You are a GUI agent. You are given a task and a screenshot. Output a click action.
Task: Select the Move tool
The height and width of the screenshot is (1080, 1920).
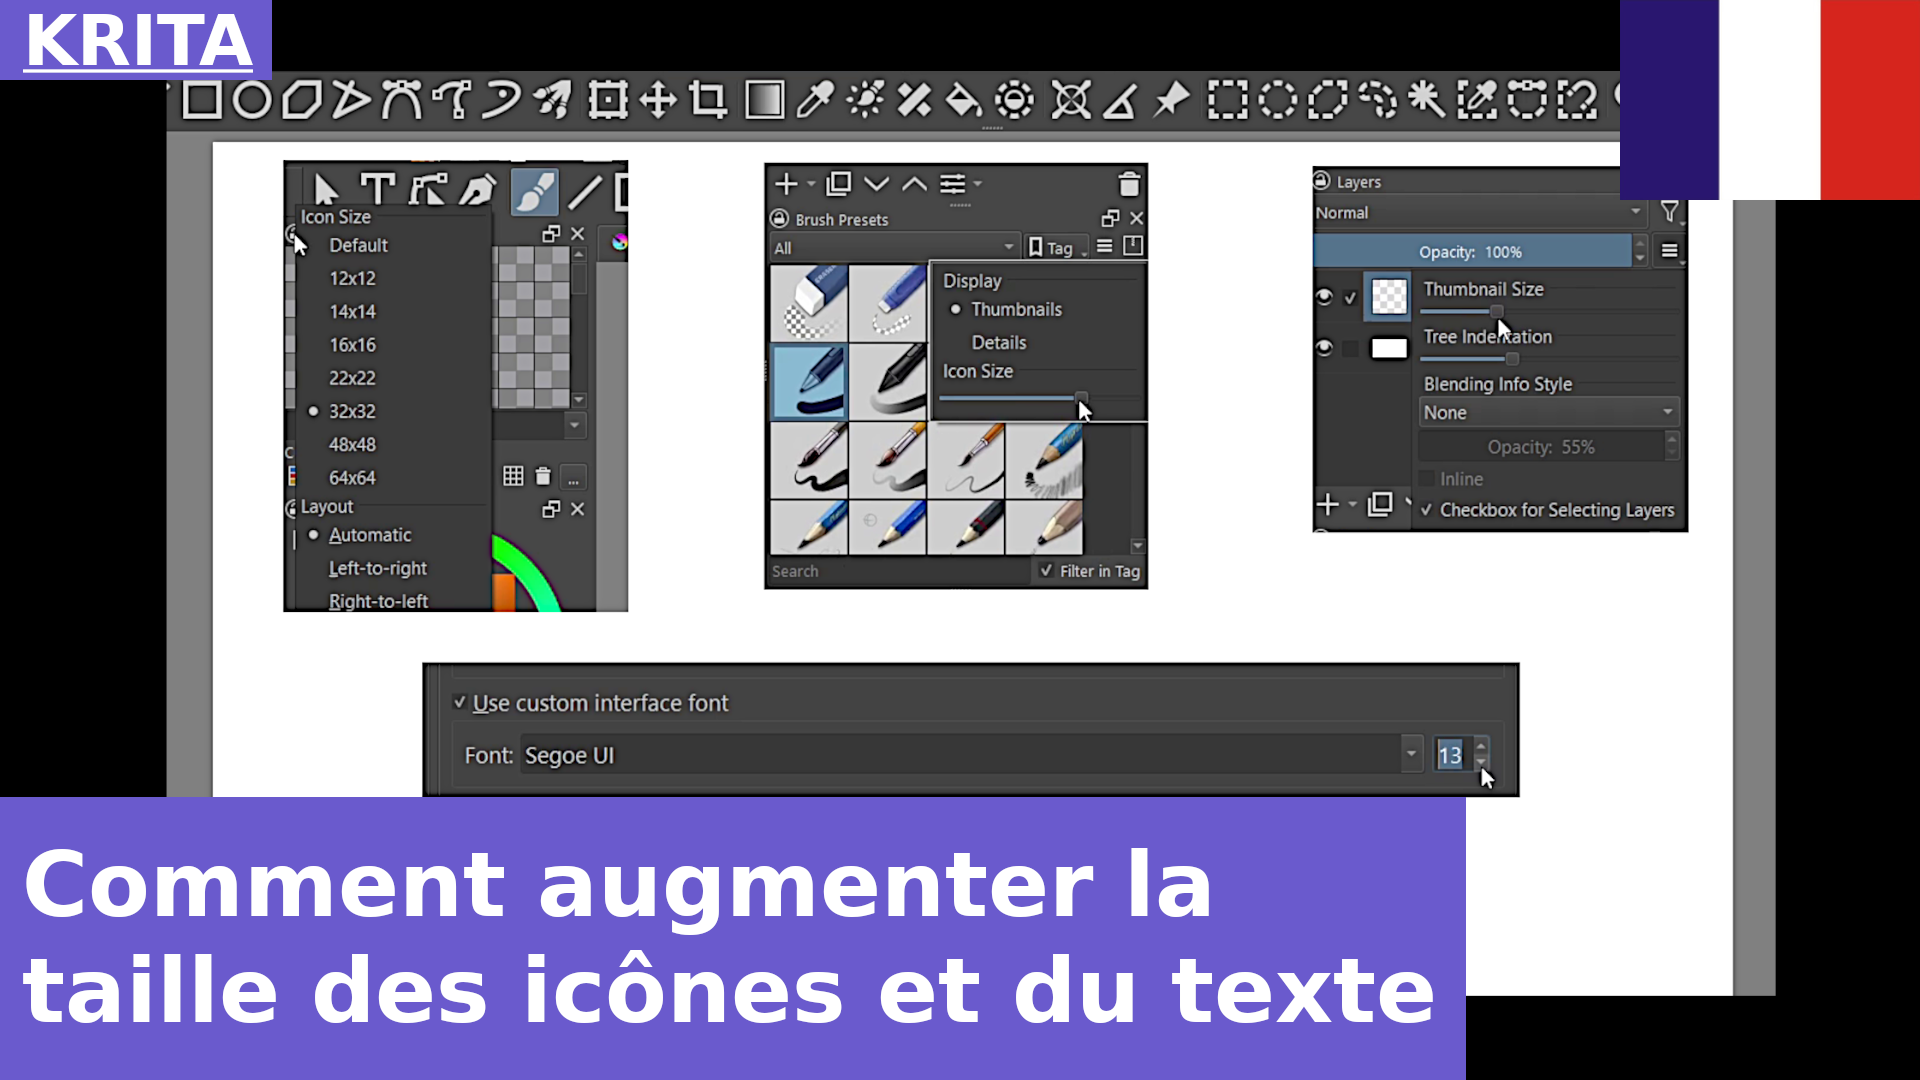coord(658,100)
